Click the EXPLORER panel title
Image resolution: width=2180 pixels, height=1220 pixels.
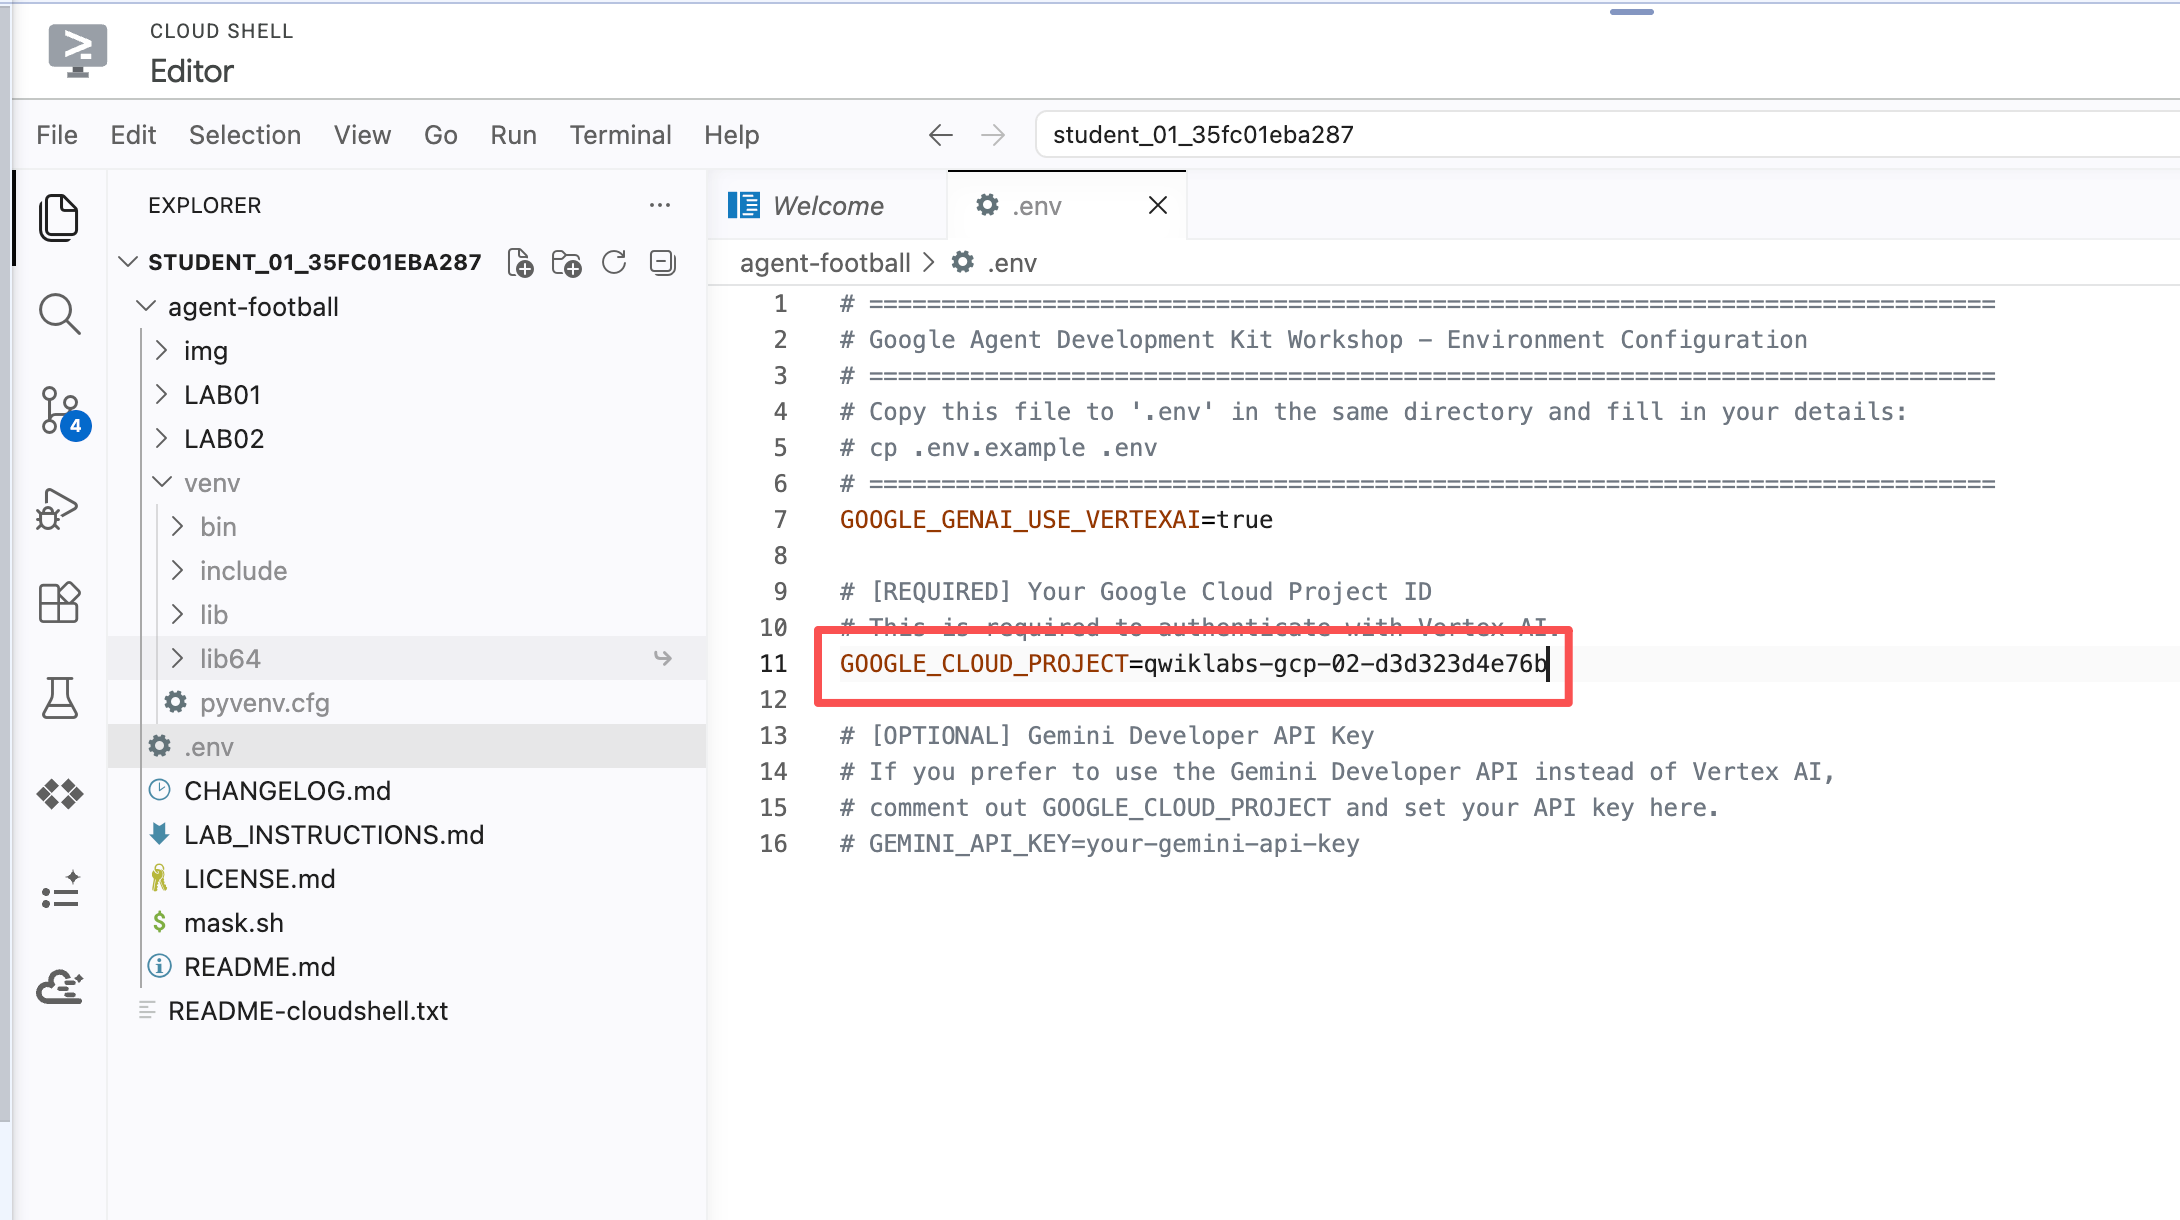(x=204, y=205)
